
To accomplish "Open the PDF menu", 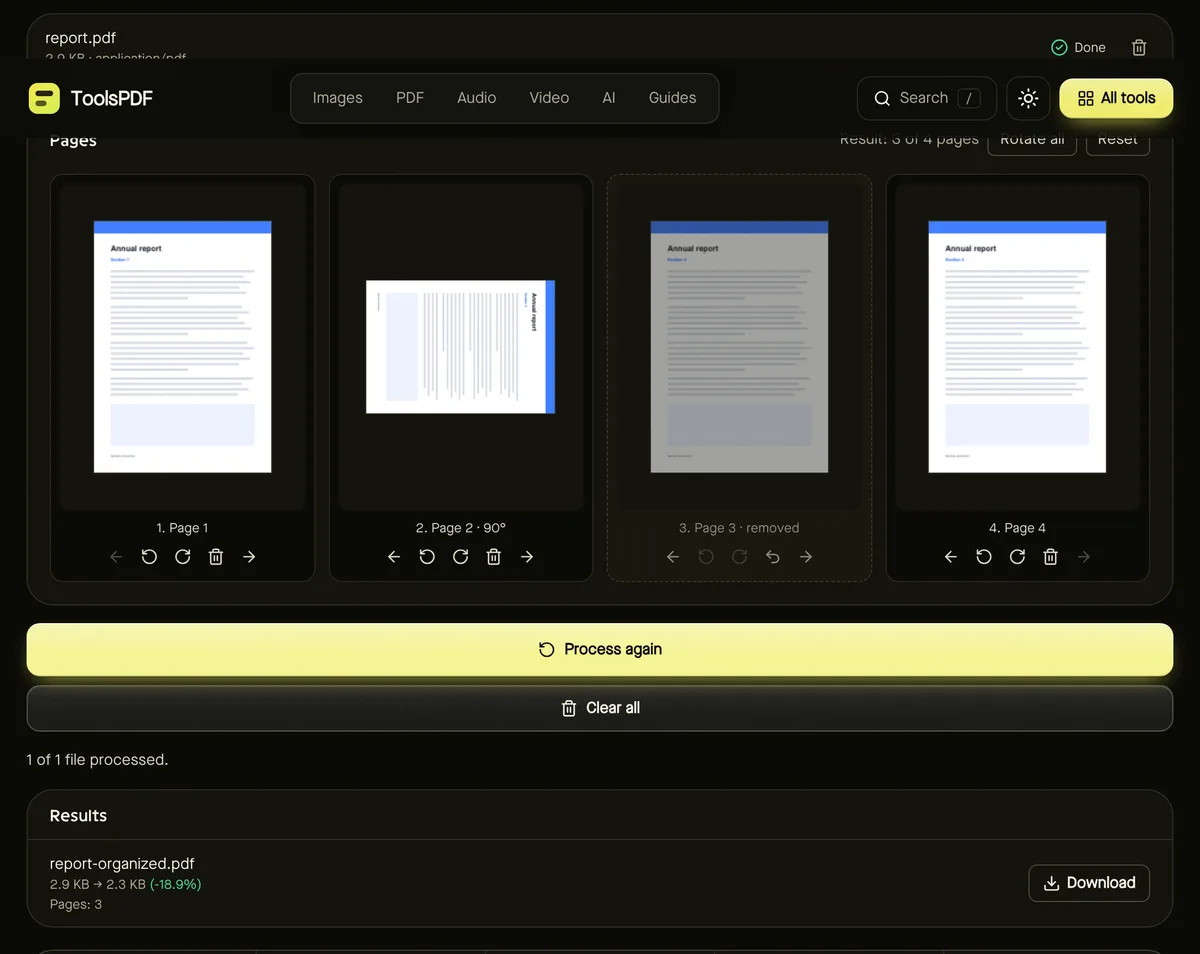I will click(x=410, y=98).
